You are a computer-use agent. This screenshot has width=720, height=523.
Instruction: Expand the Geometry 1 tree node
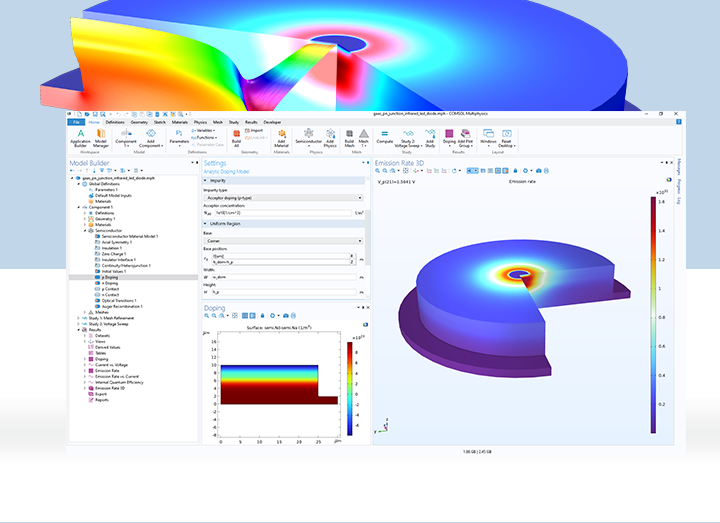(85, 219)
